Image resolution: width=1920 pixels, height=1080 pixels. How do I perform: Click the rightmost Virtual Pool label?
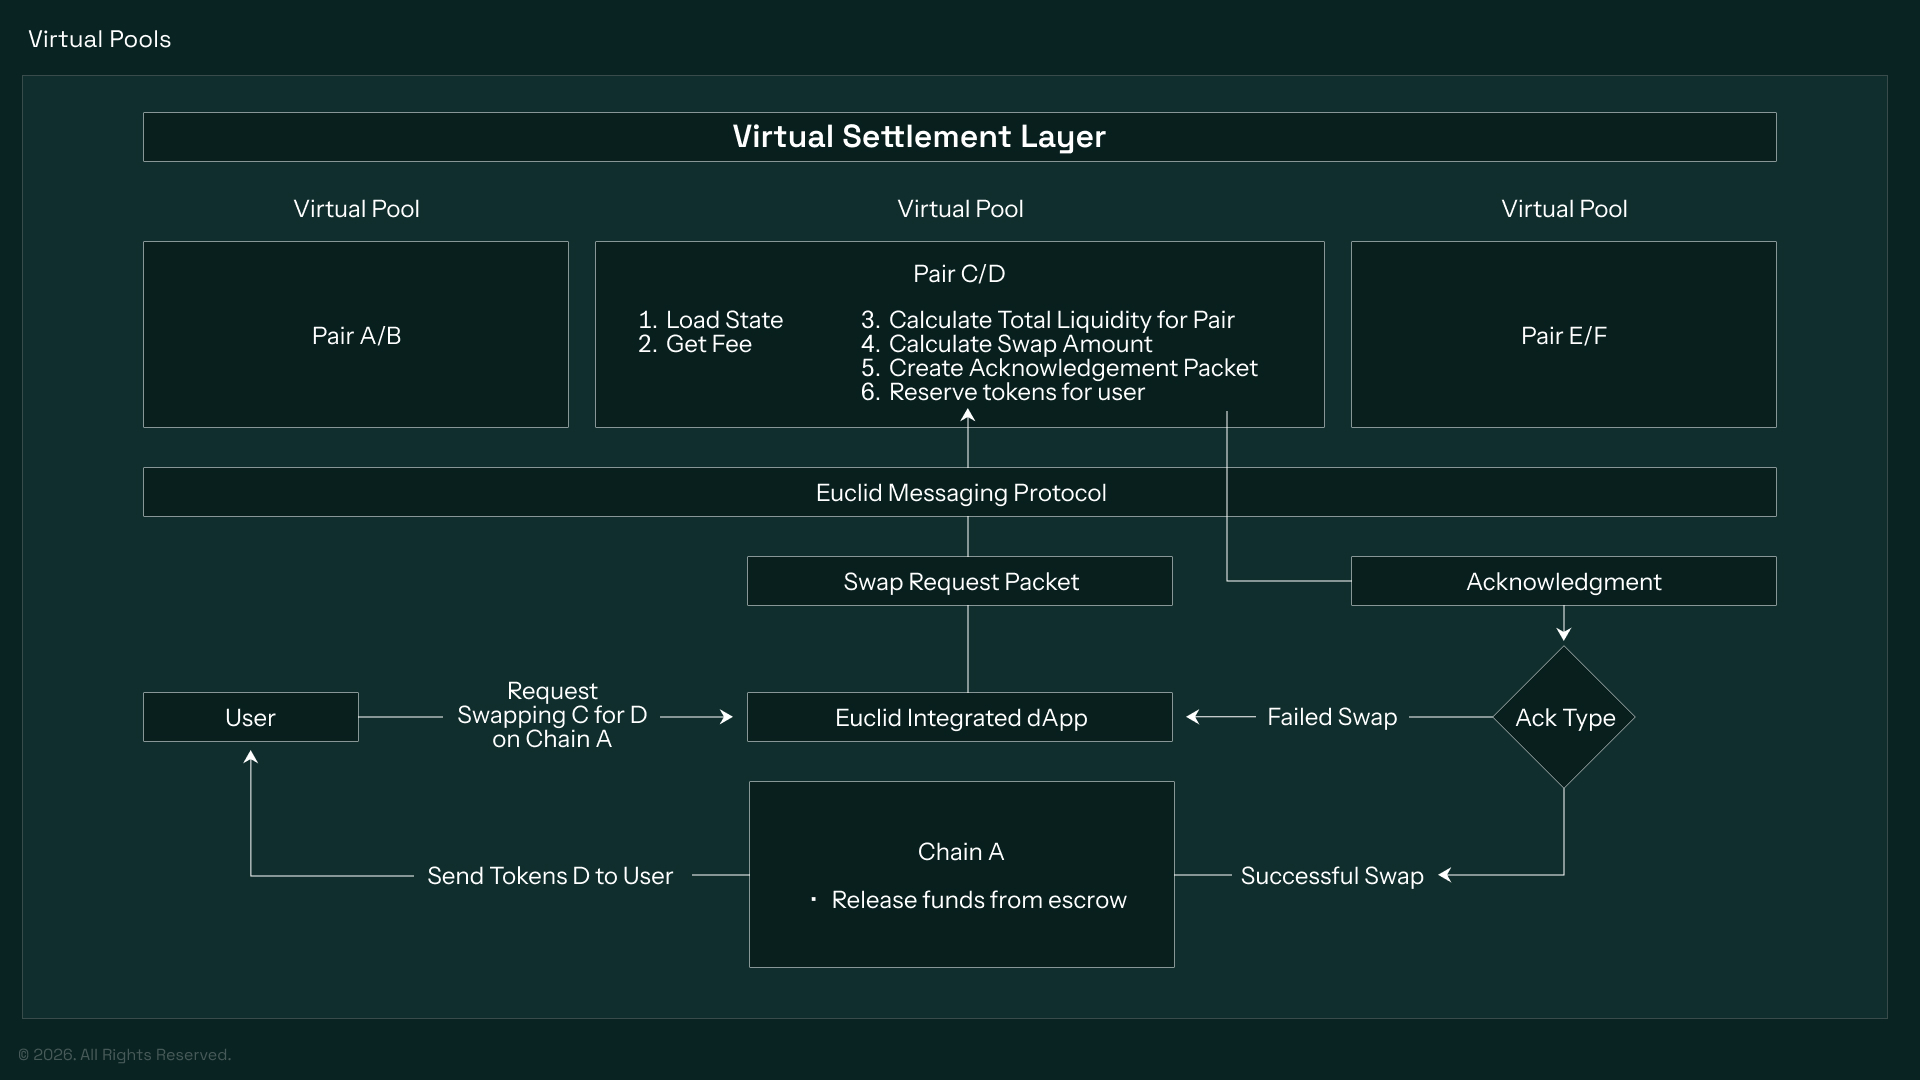(x=1563, y=209)
